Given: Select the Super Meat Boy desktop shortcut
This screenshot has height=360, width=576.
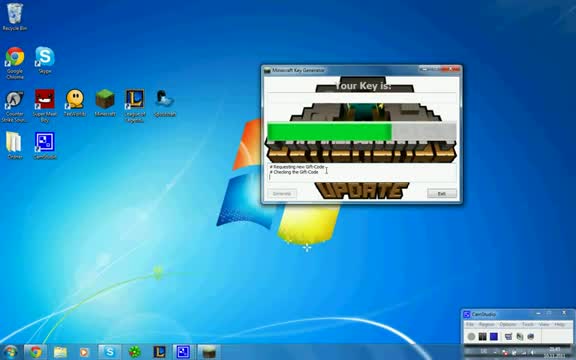Looking at the screenshot, I should click(45, 106).
